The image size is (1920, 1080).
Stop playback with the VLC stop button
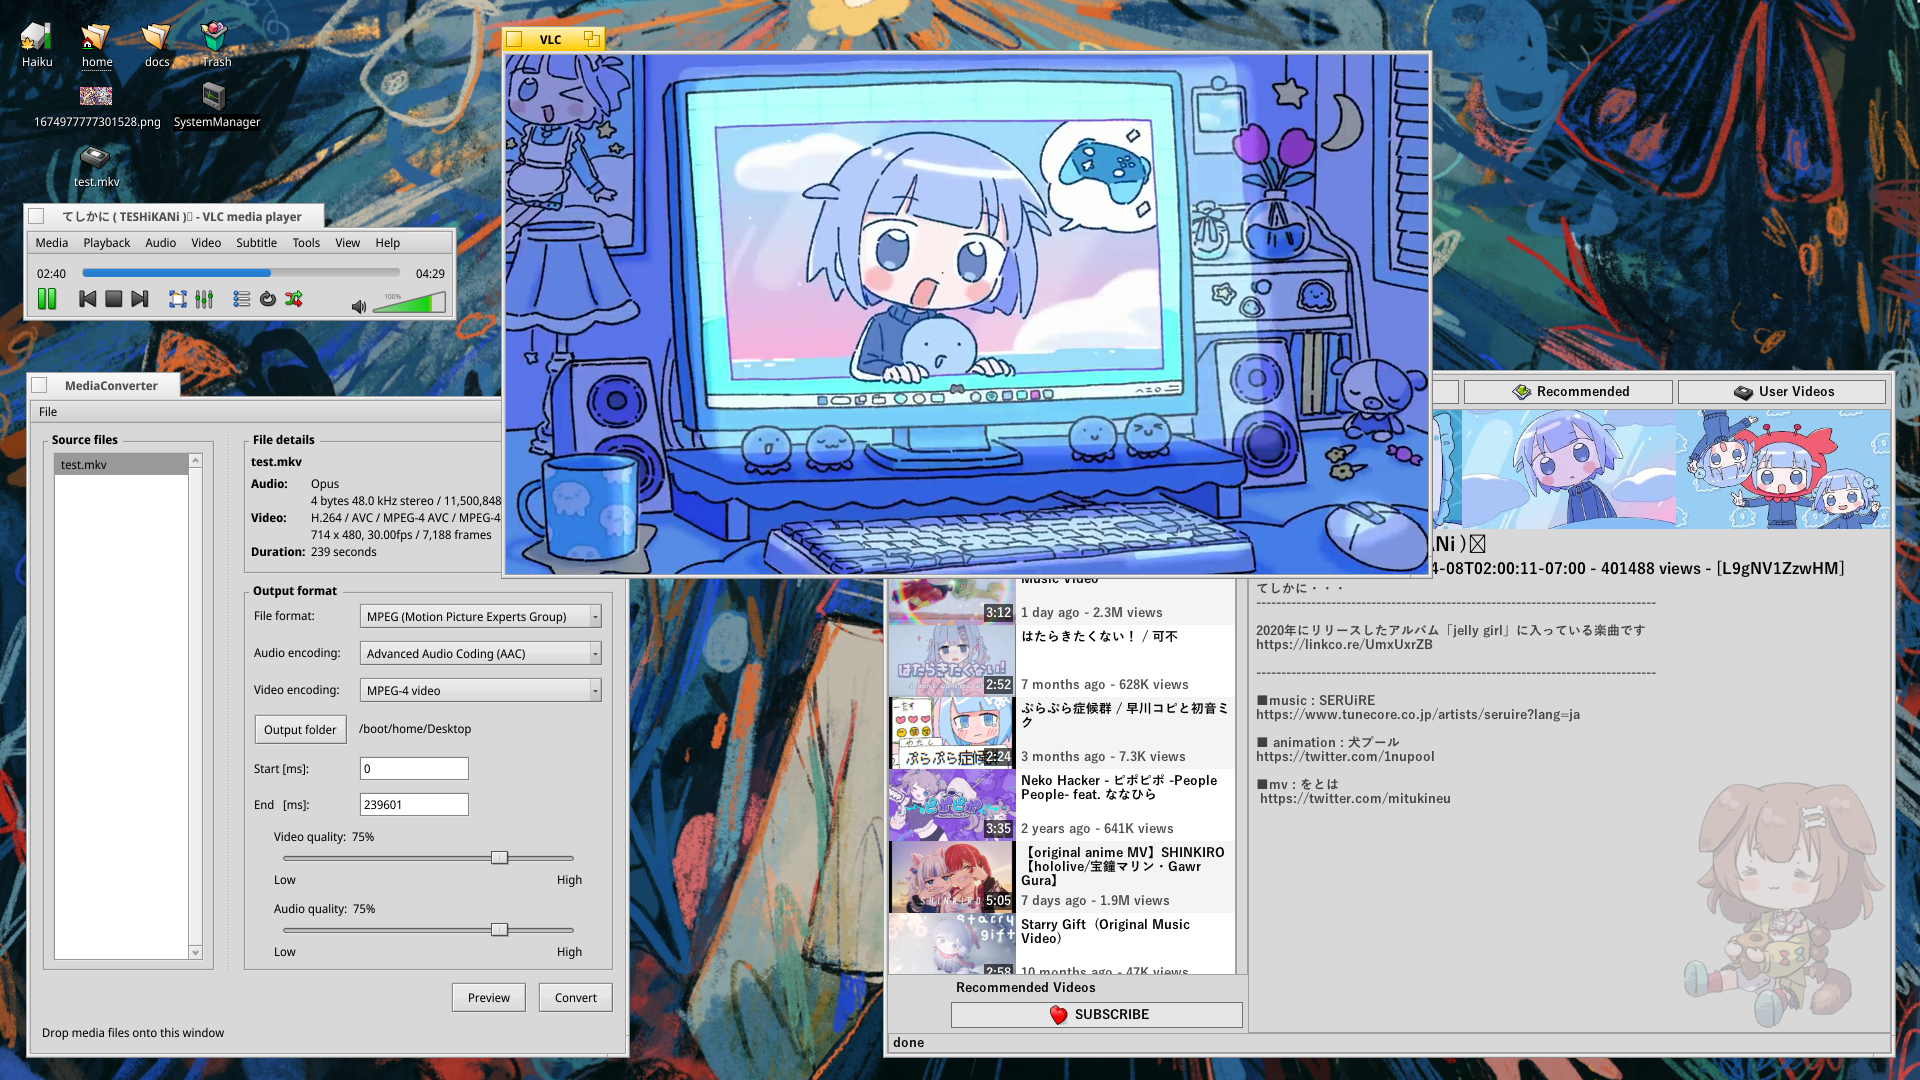click(x=114, y=299)
